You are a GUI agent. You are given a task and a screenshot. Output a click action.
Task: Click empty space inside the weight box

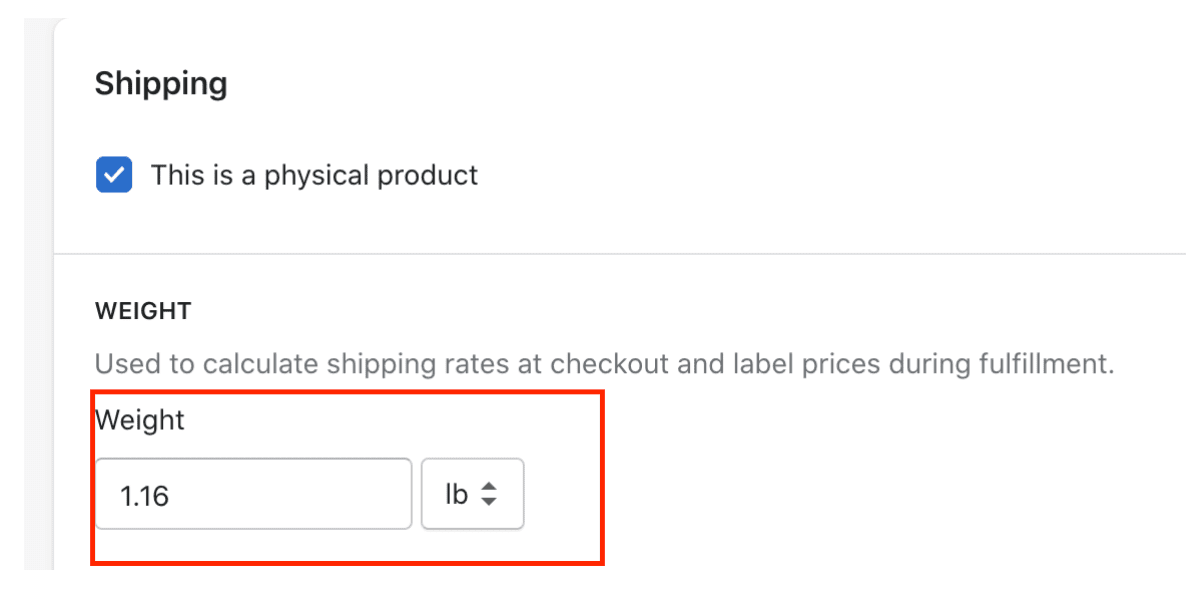pos(300,494)
